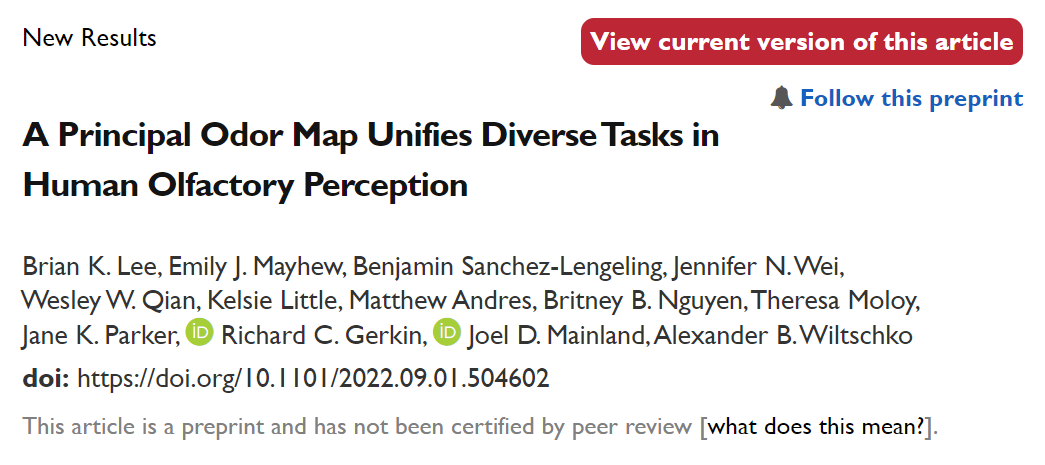Click the article title heading
Image resolution: width=1045 pixels, height=465 pixels.
pyautogui.click(x=371, y=160)
